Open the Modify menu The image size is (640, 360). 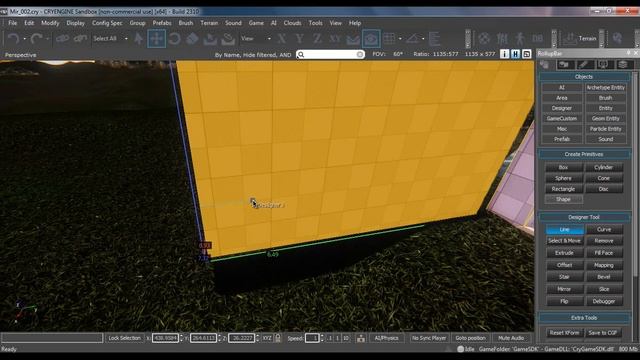point(50,23)
